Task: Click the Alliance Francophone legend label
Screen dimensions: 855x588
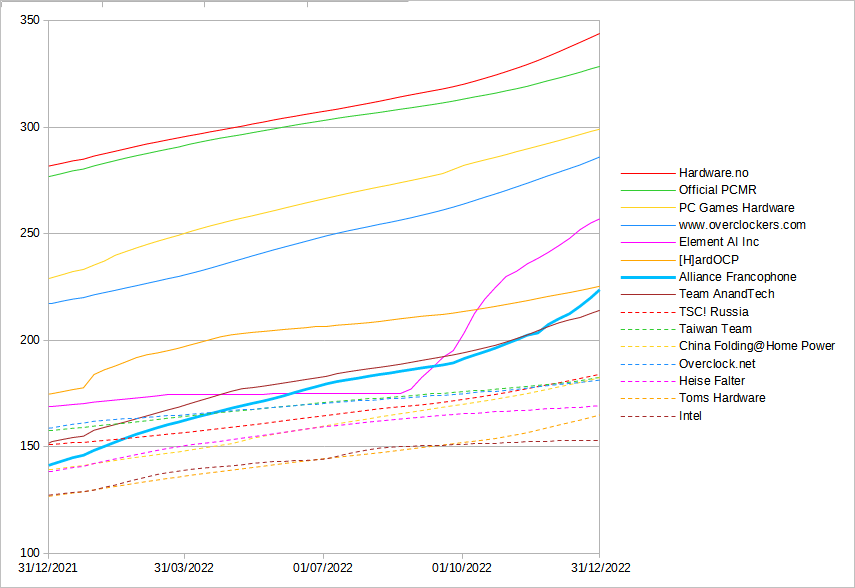Action: tap(737, 277)
